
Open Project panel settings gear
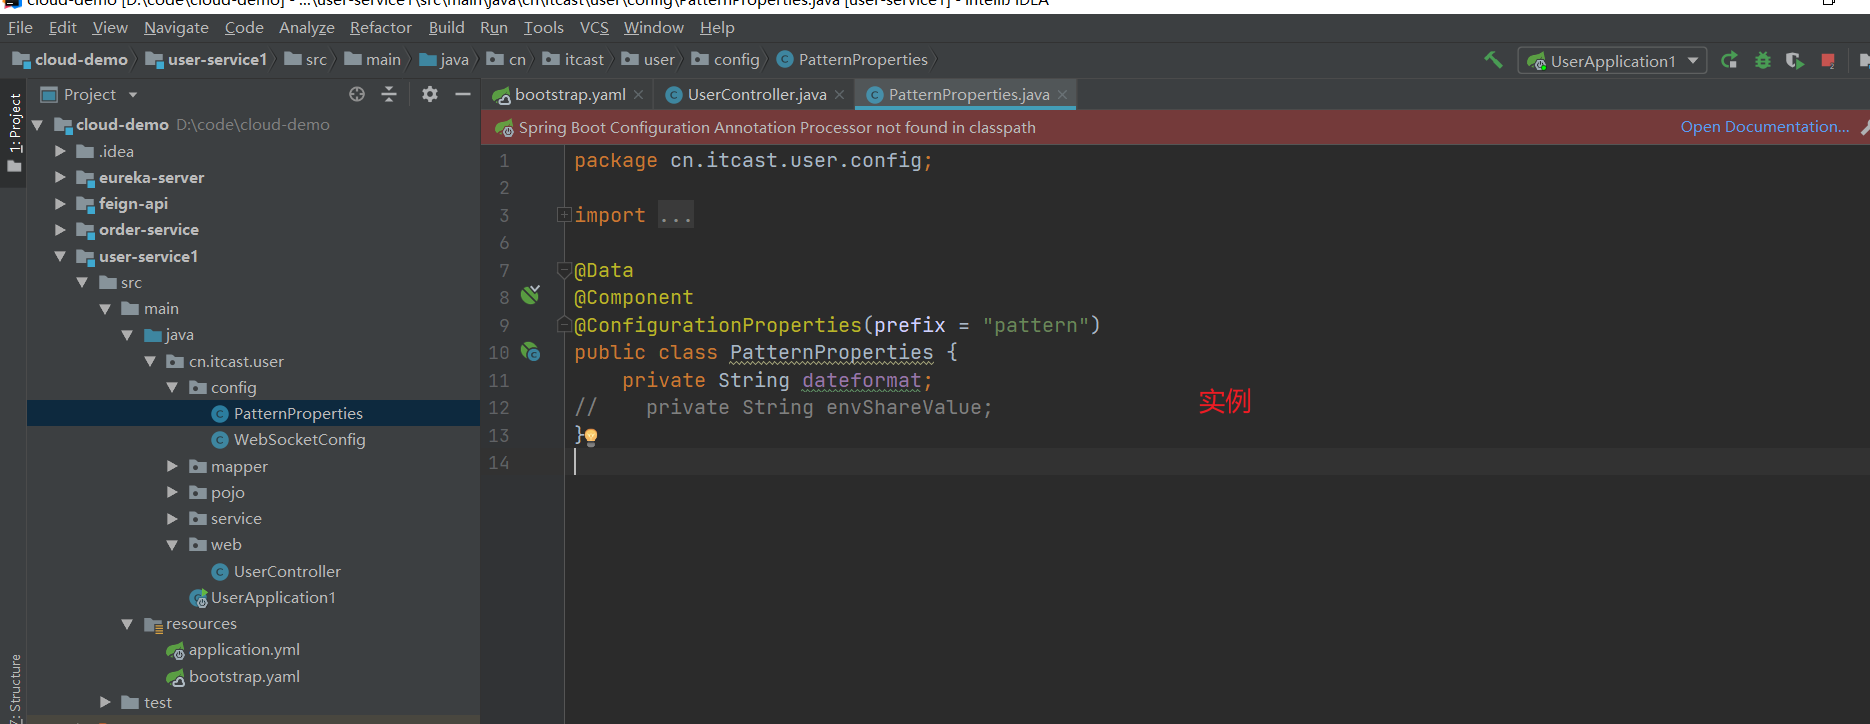coord(430,94)
